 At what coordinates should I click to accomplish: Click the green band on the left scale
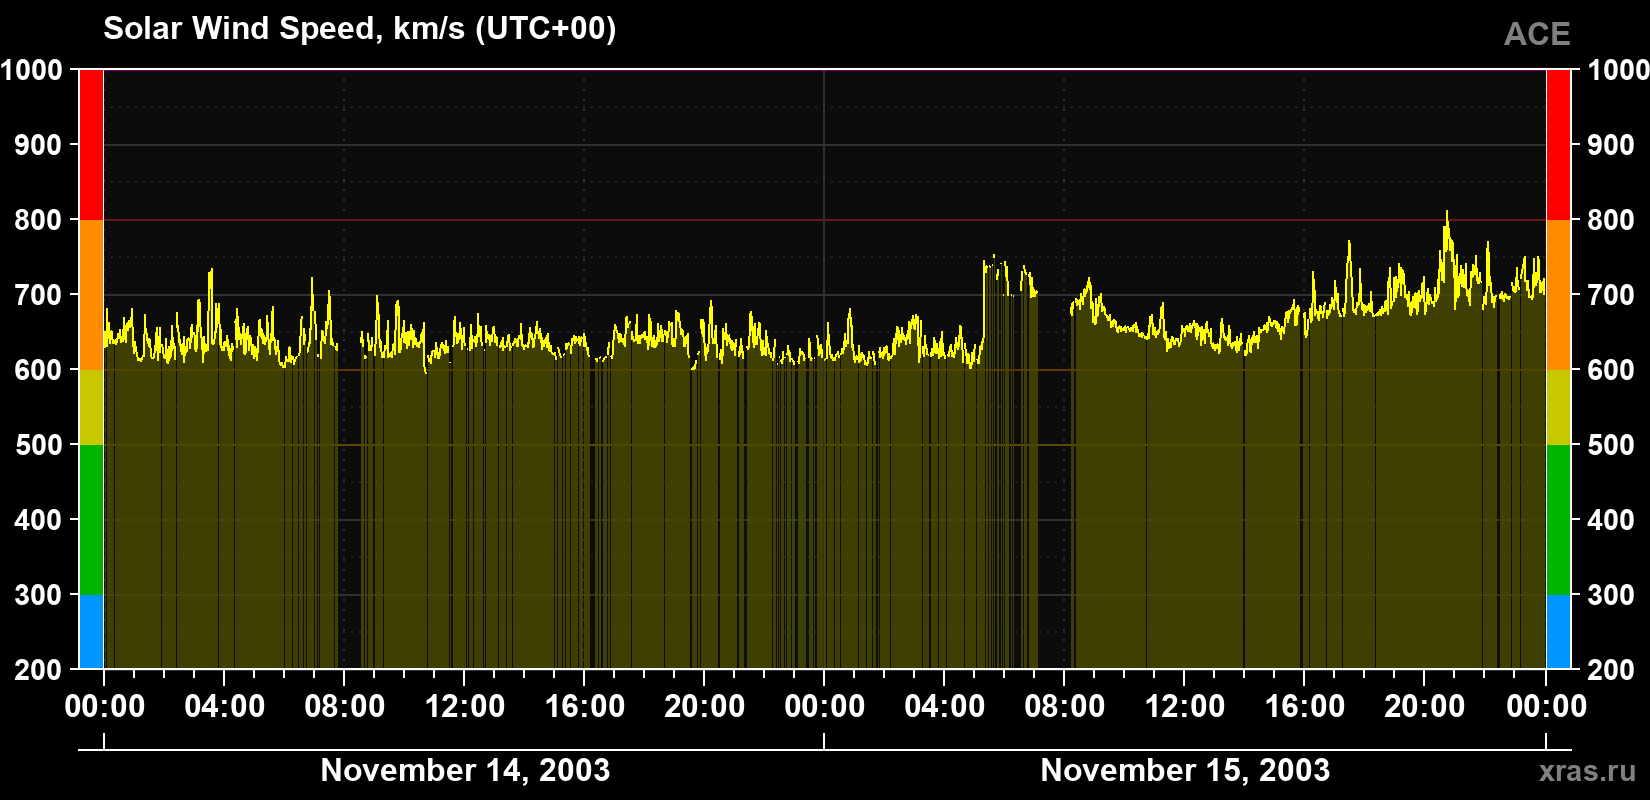(x=91, y=520)
